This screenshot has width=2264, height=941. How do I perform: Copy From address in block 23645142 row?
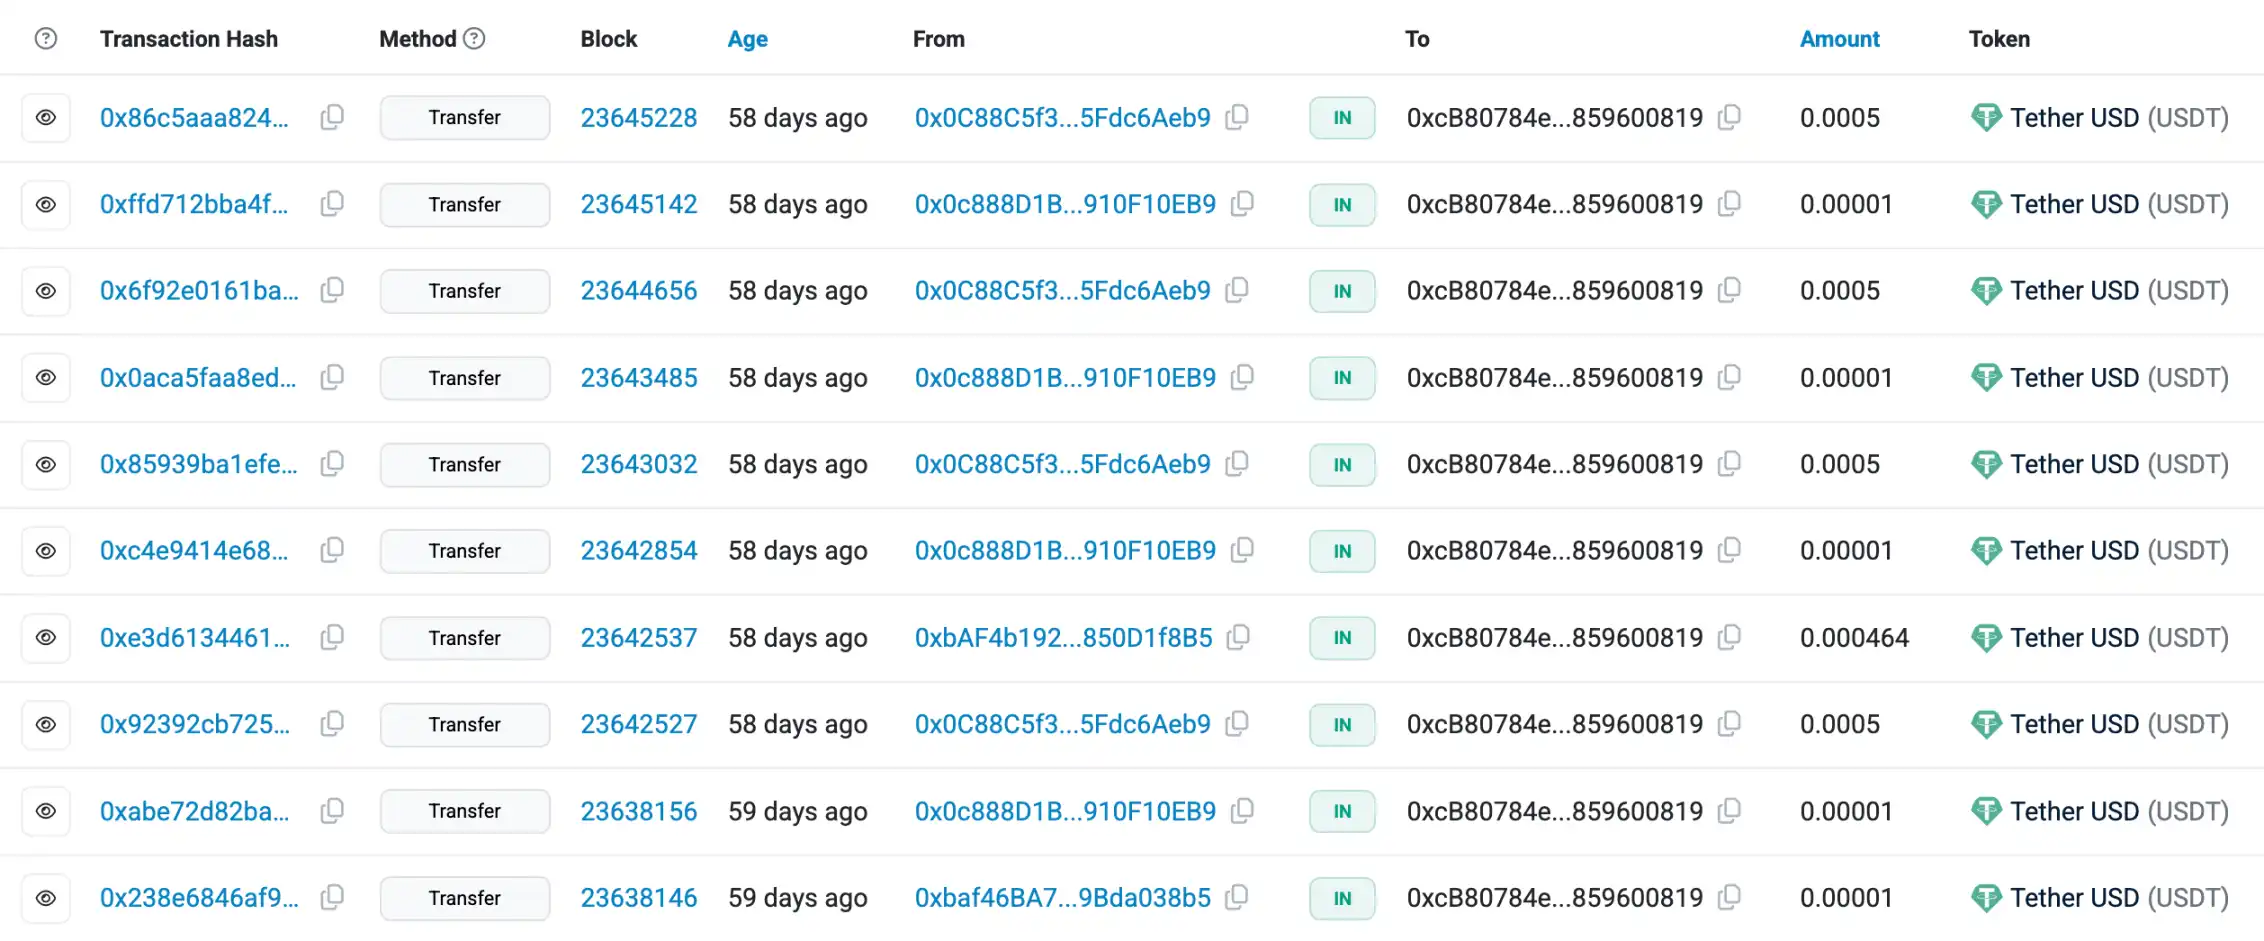1242,204
